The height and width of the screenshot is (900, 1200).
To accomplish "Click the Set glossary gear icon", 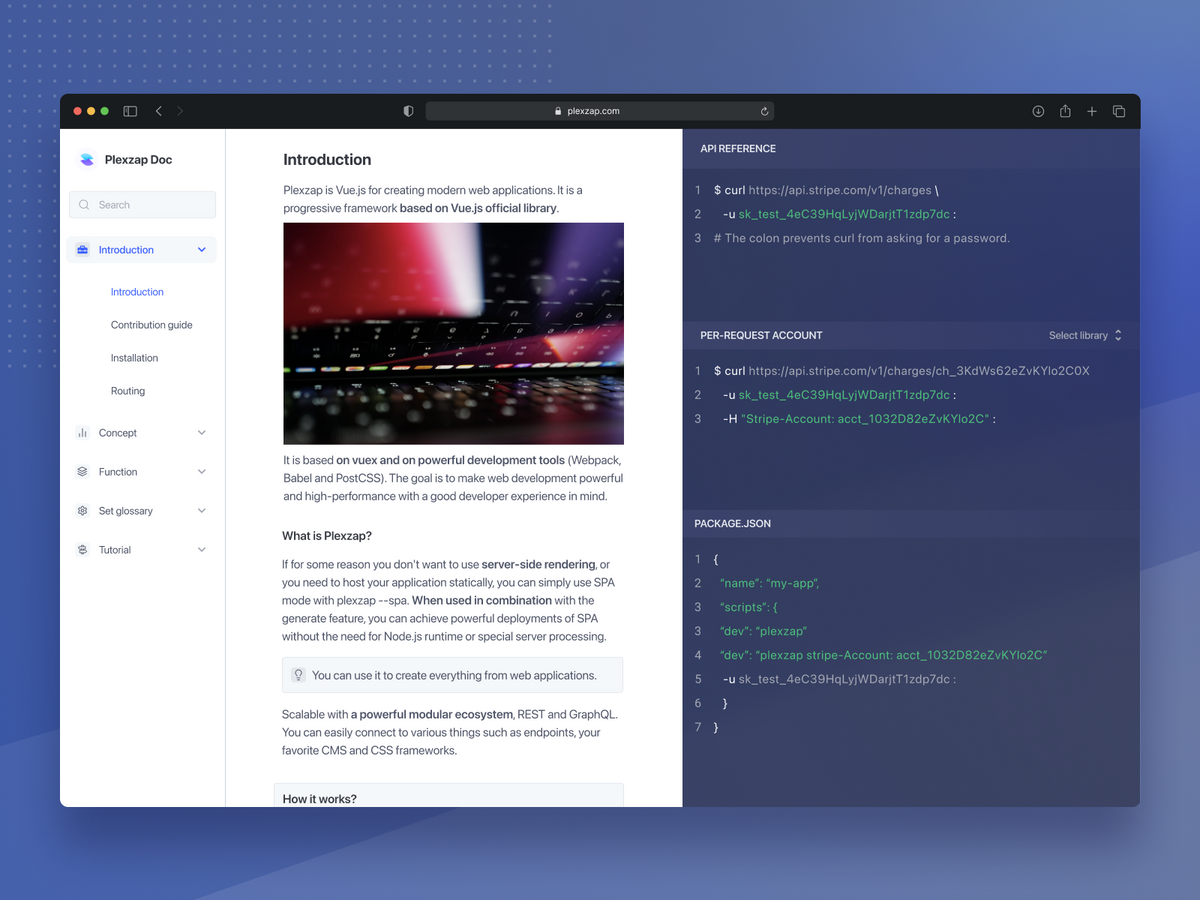I will pyautogui.click(x=82, y=511).
